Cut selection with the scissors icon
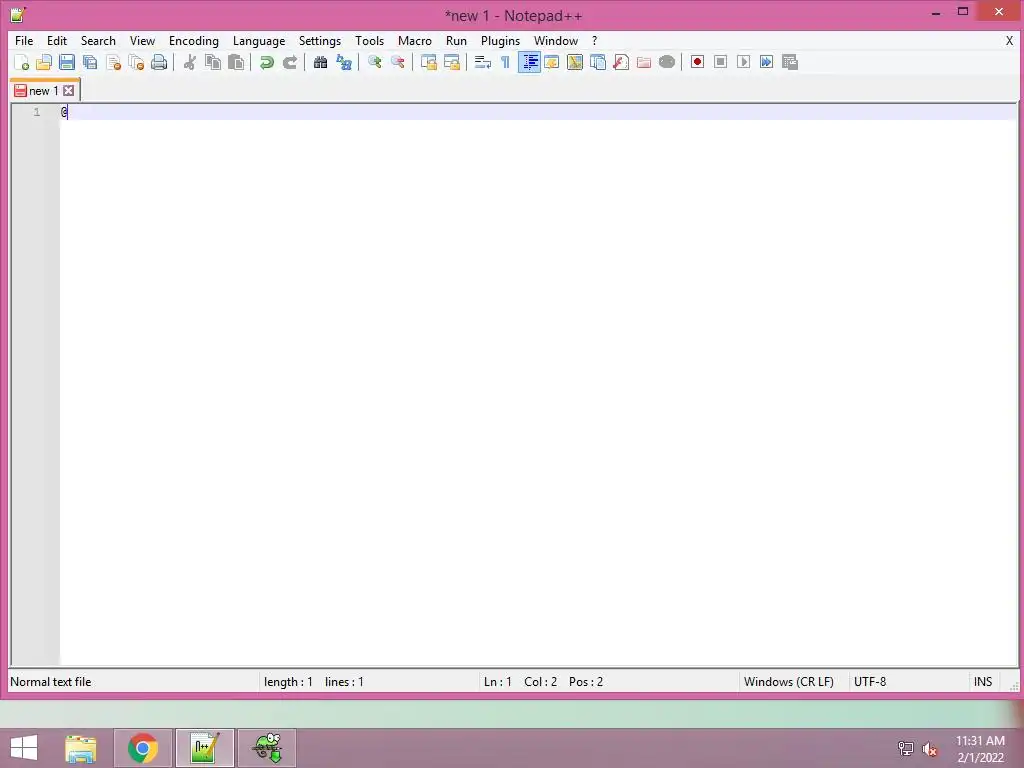Viewport: 1024px width, 768px height. (189, 62)
